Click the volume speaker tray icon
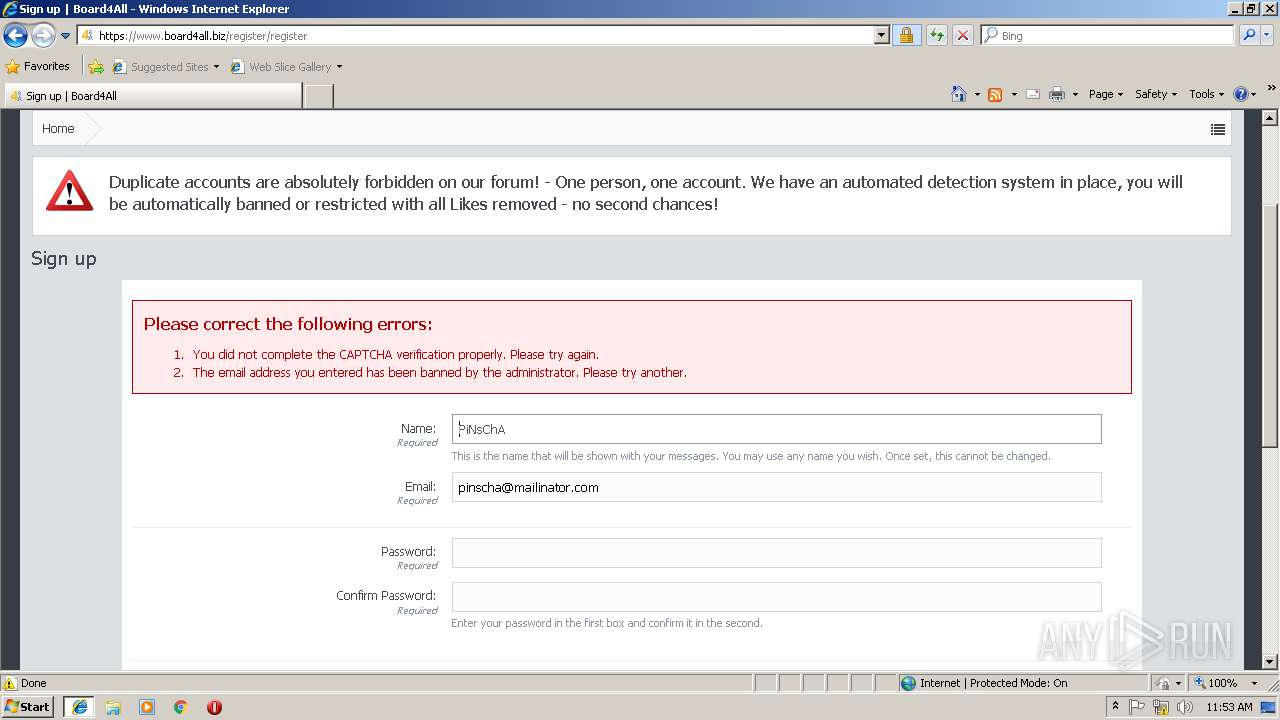 coord(1185,707)
